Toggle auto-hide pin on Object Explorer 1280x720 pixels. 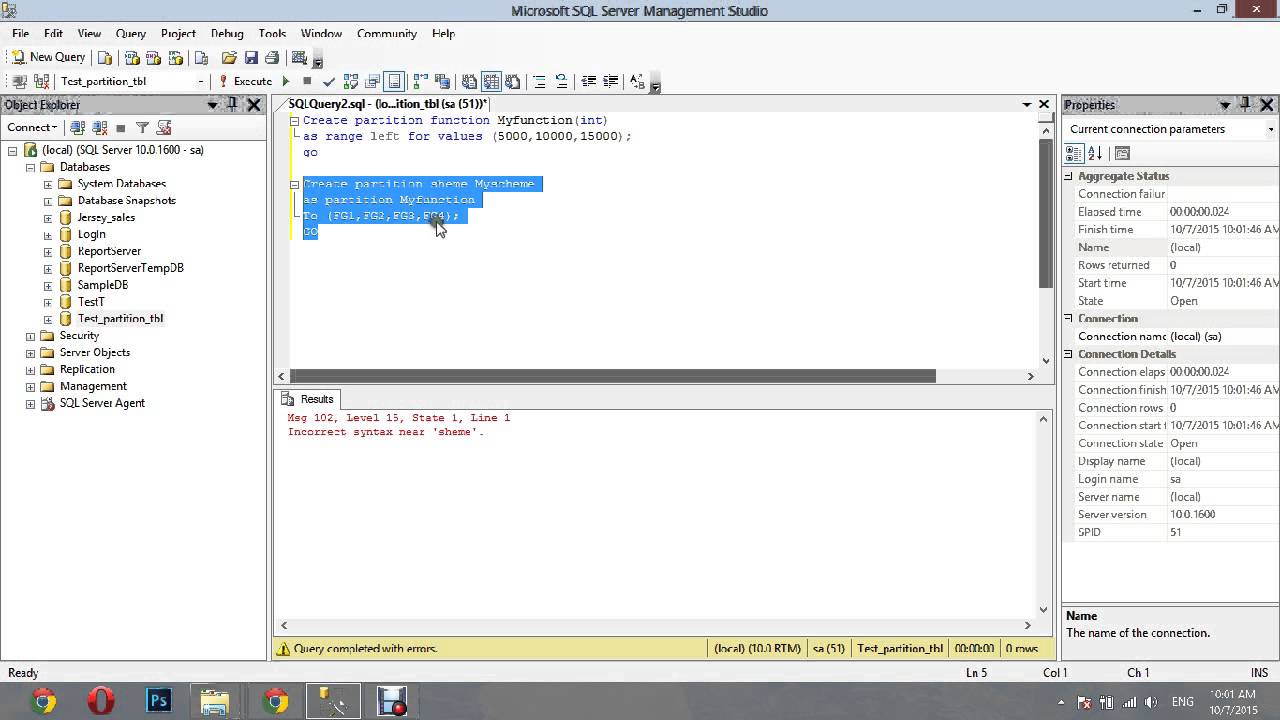click(x=233, y=104)
